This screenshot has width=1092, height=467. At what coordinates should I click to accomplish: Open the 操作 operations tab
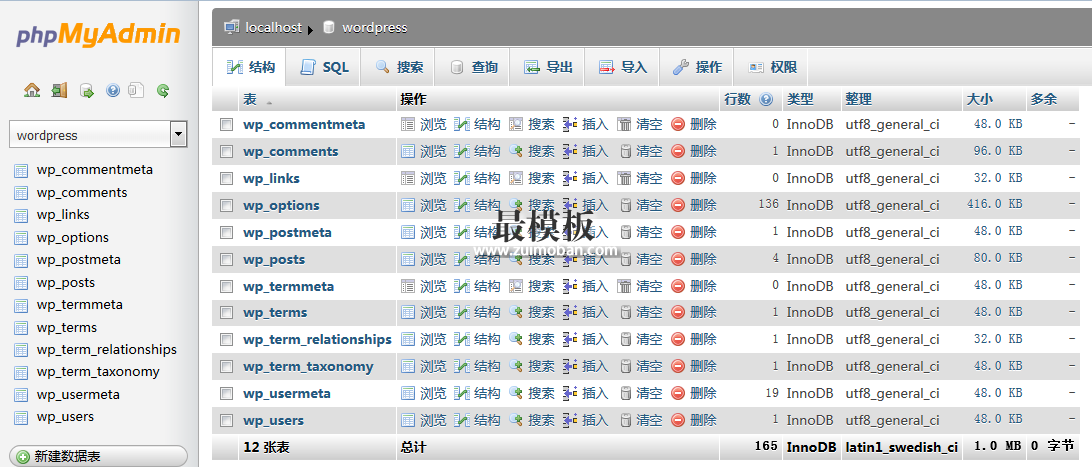click(697, 68)
